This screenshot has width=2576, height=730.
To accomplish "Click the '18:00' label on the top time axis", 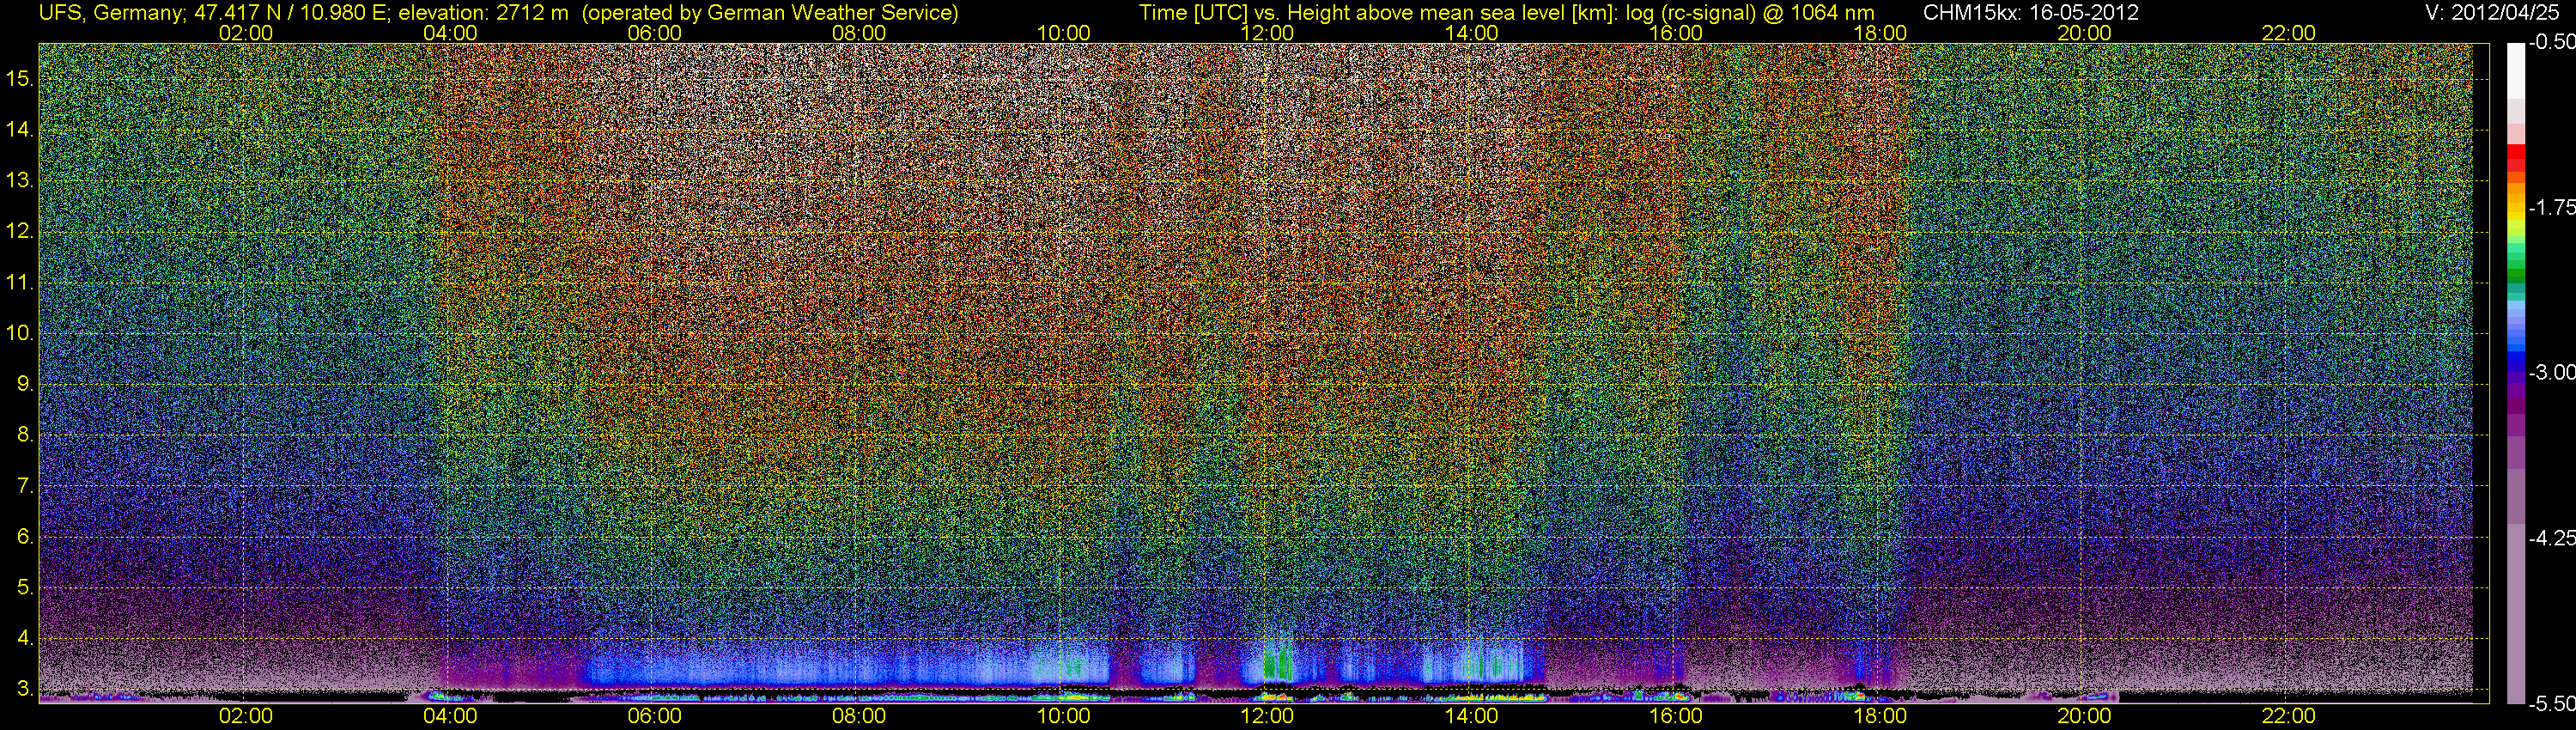I will point(1880,33).
